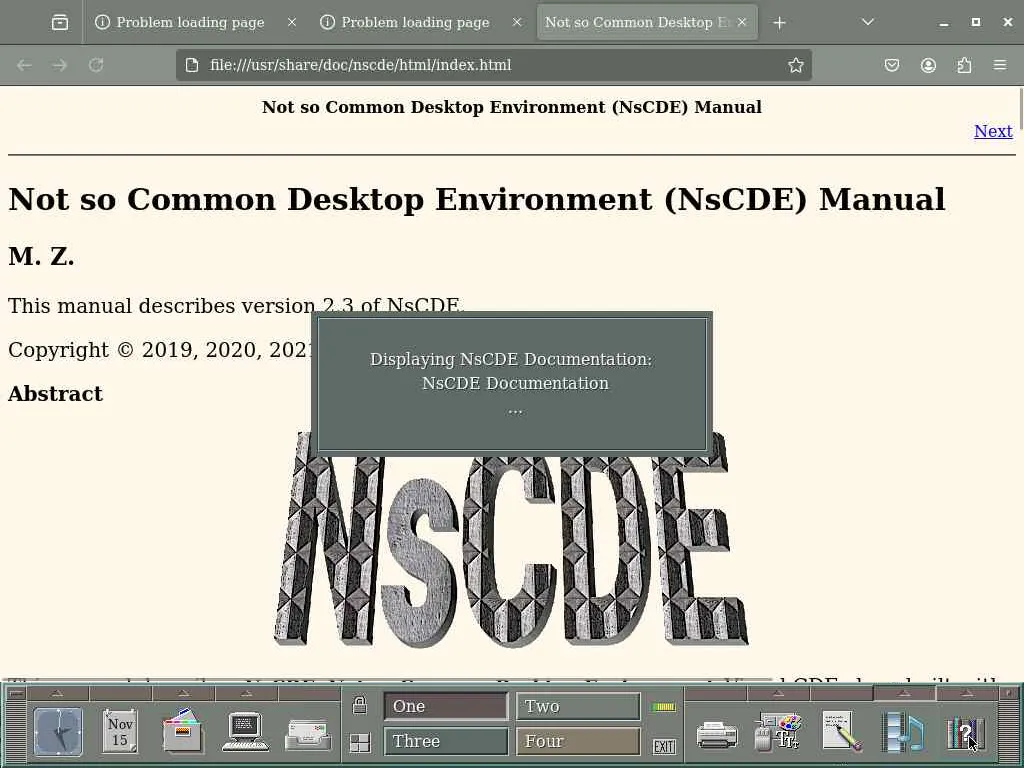
Task: Open the front panel window menu button
Action: coord(16,693)
